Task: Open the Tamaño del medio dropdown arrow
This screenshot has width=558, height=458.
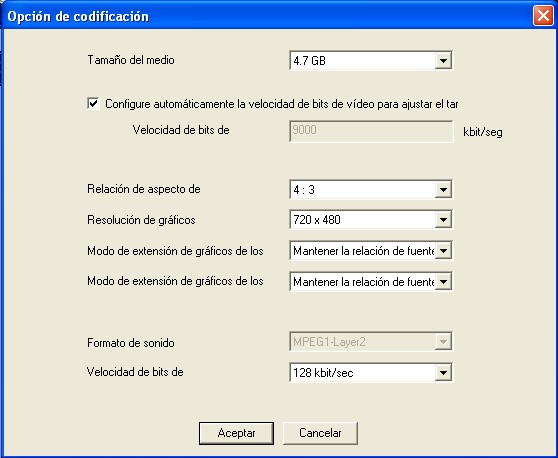Action: click(x=443, y=60)
